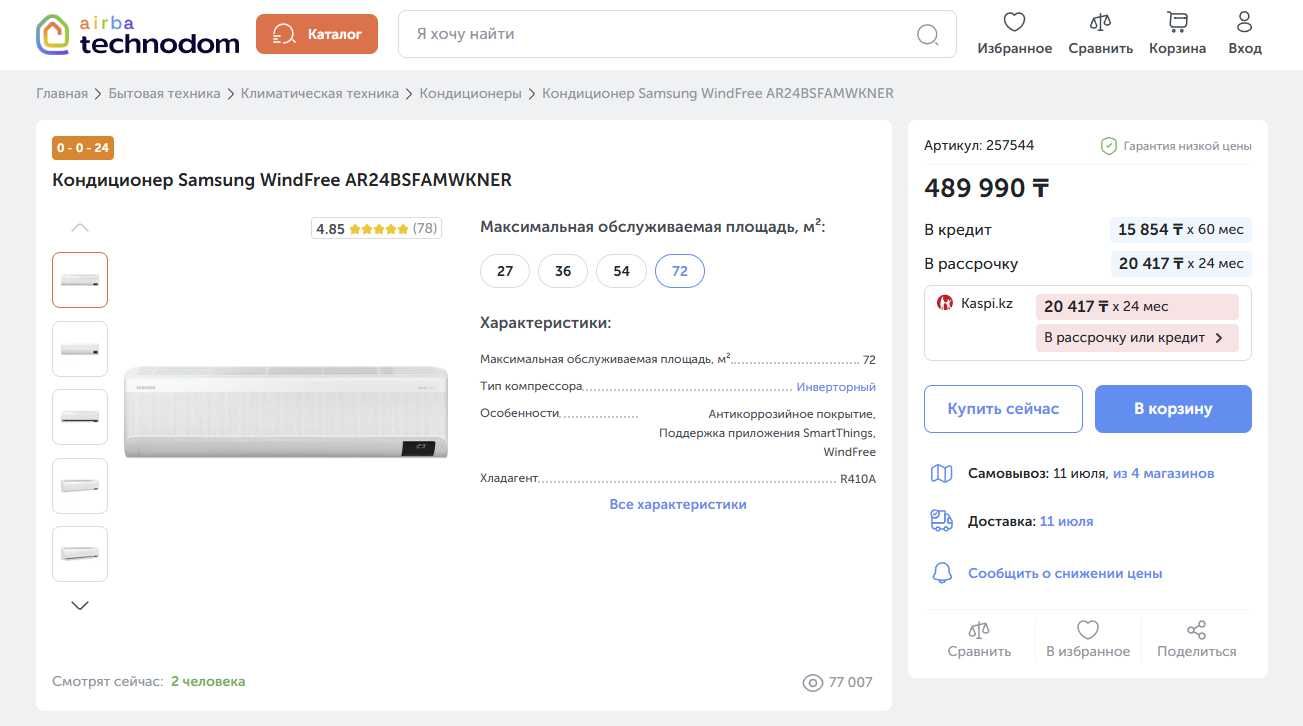
Task: Show previous thumbnails with up chevron
Action: [x=80, y=228]
